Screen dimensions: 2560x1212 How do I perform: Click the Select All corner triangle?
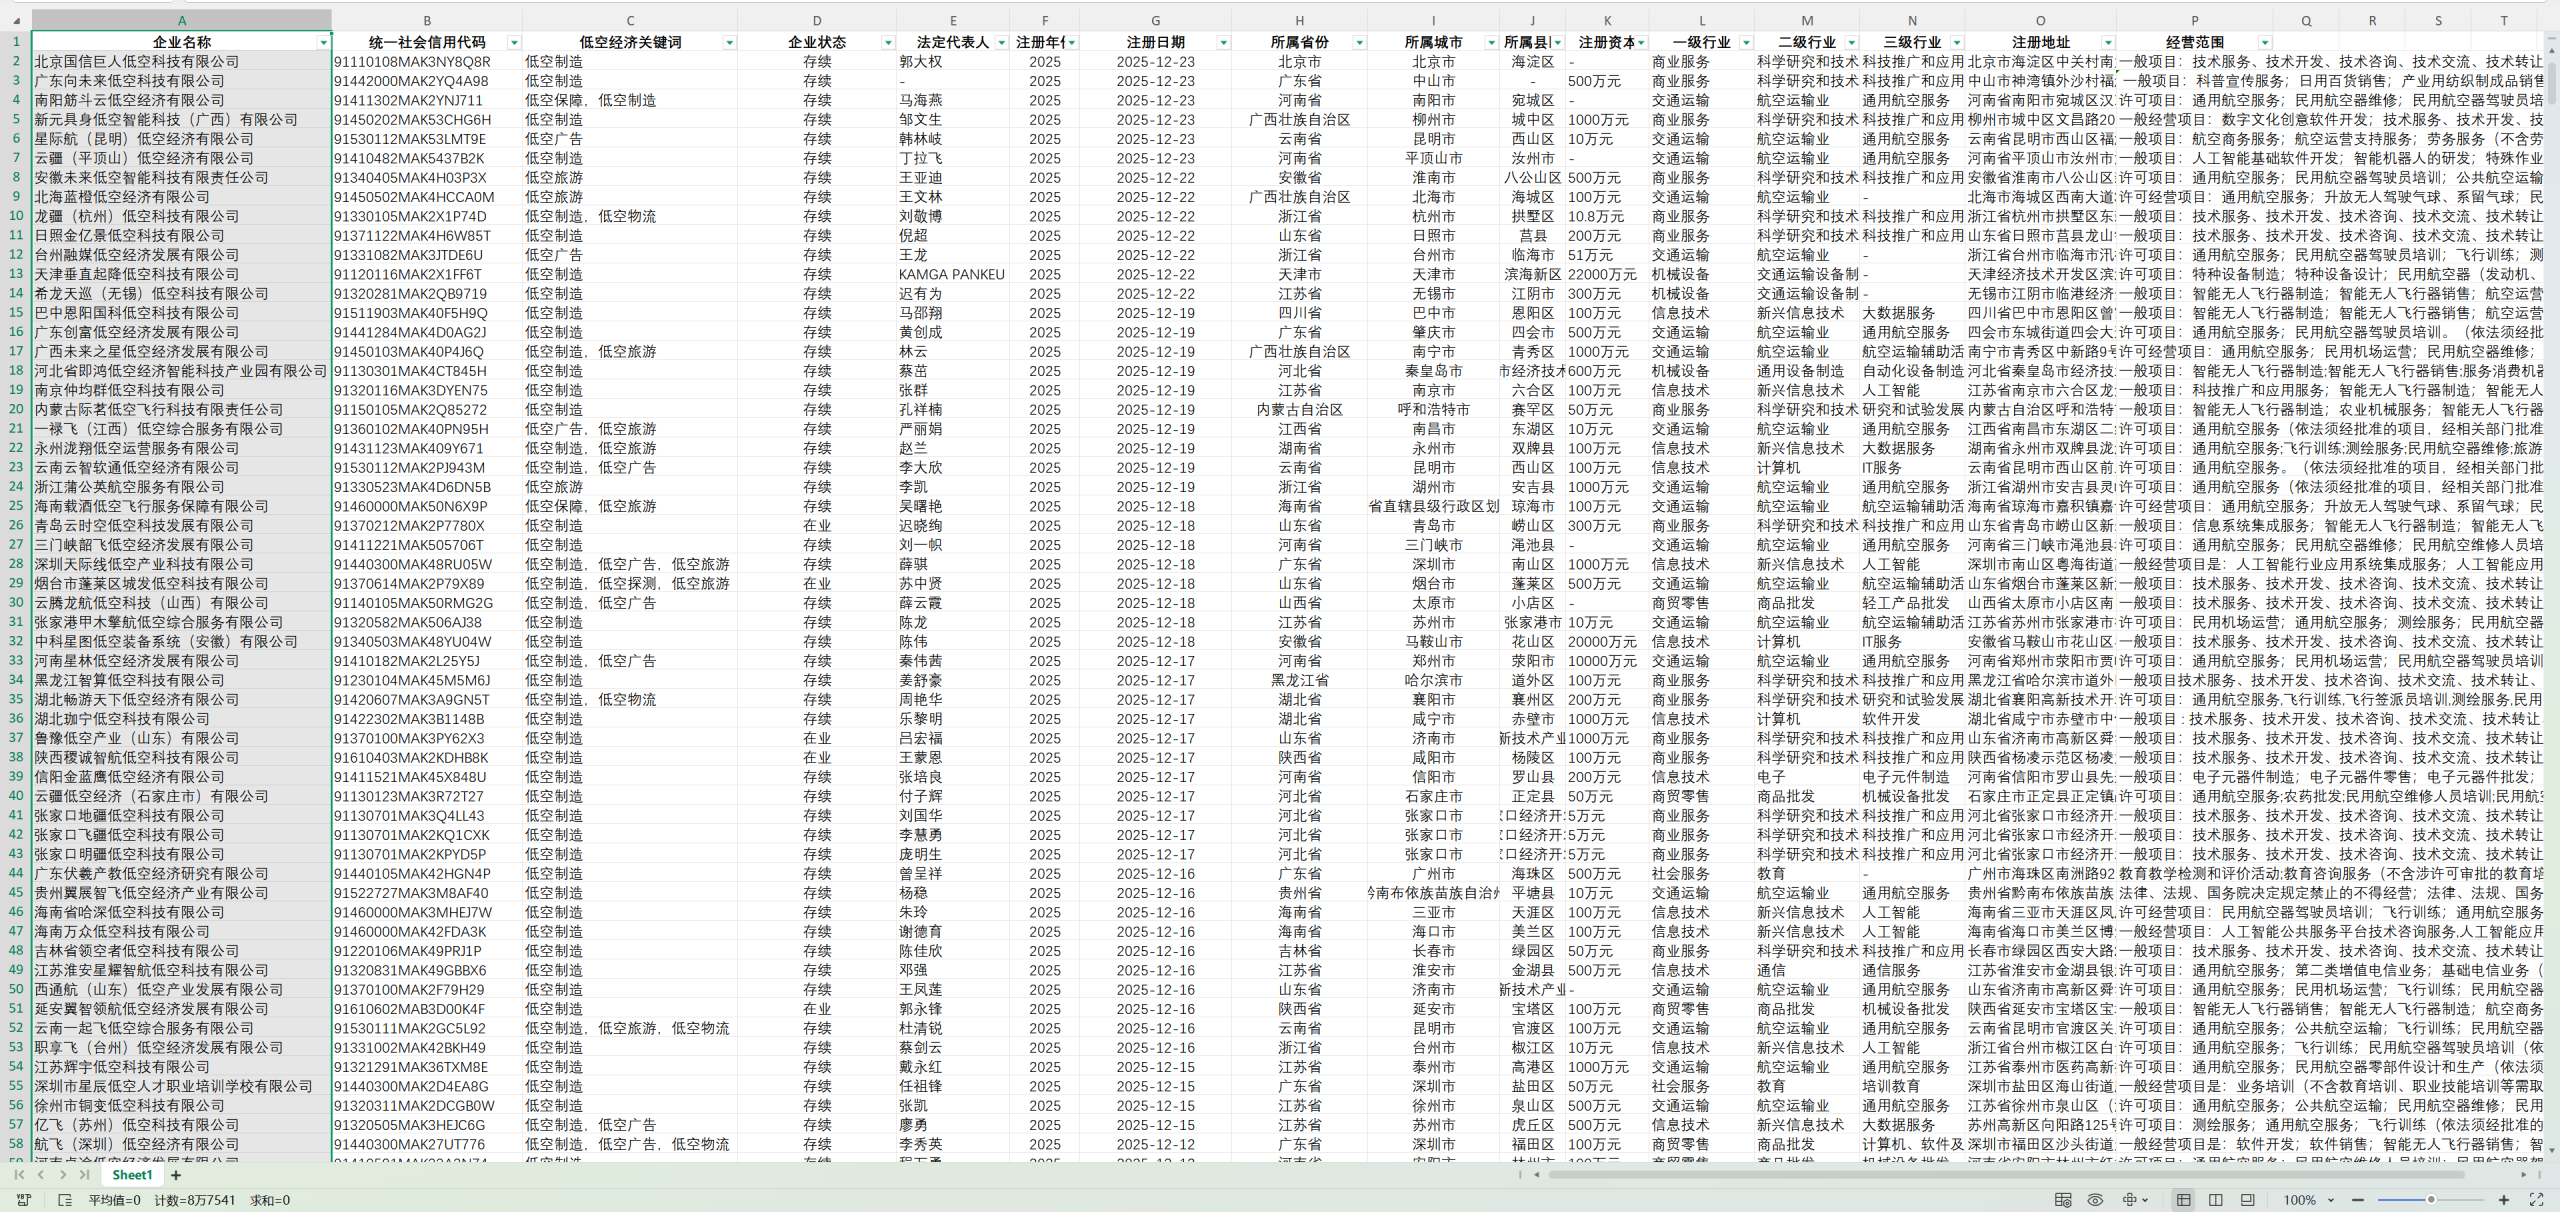coord(16,20)
